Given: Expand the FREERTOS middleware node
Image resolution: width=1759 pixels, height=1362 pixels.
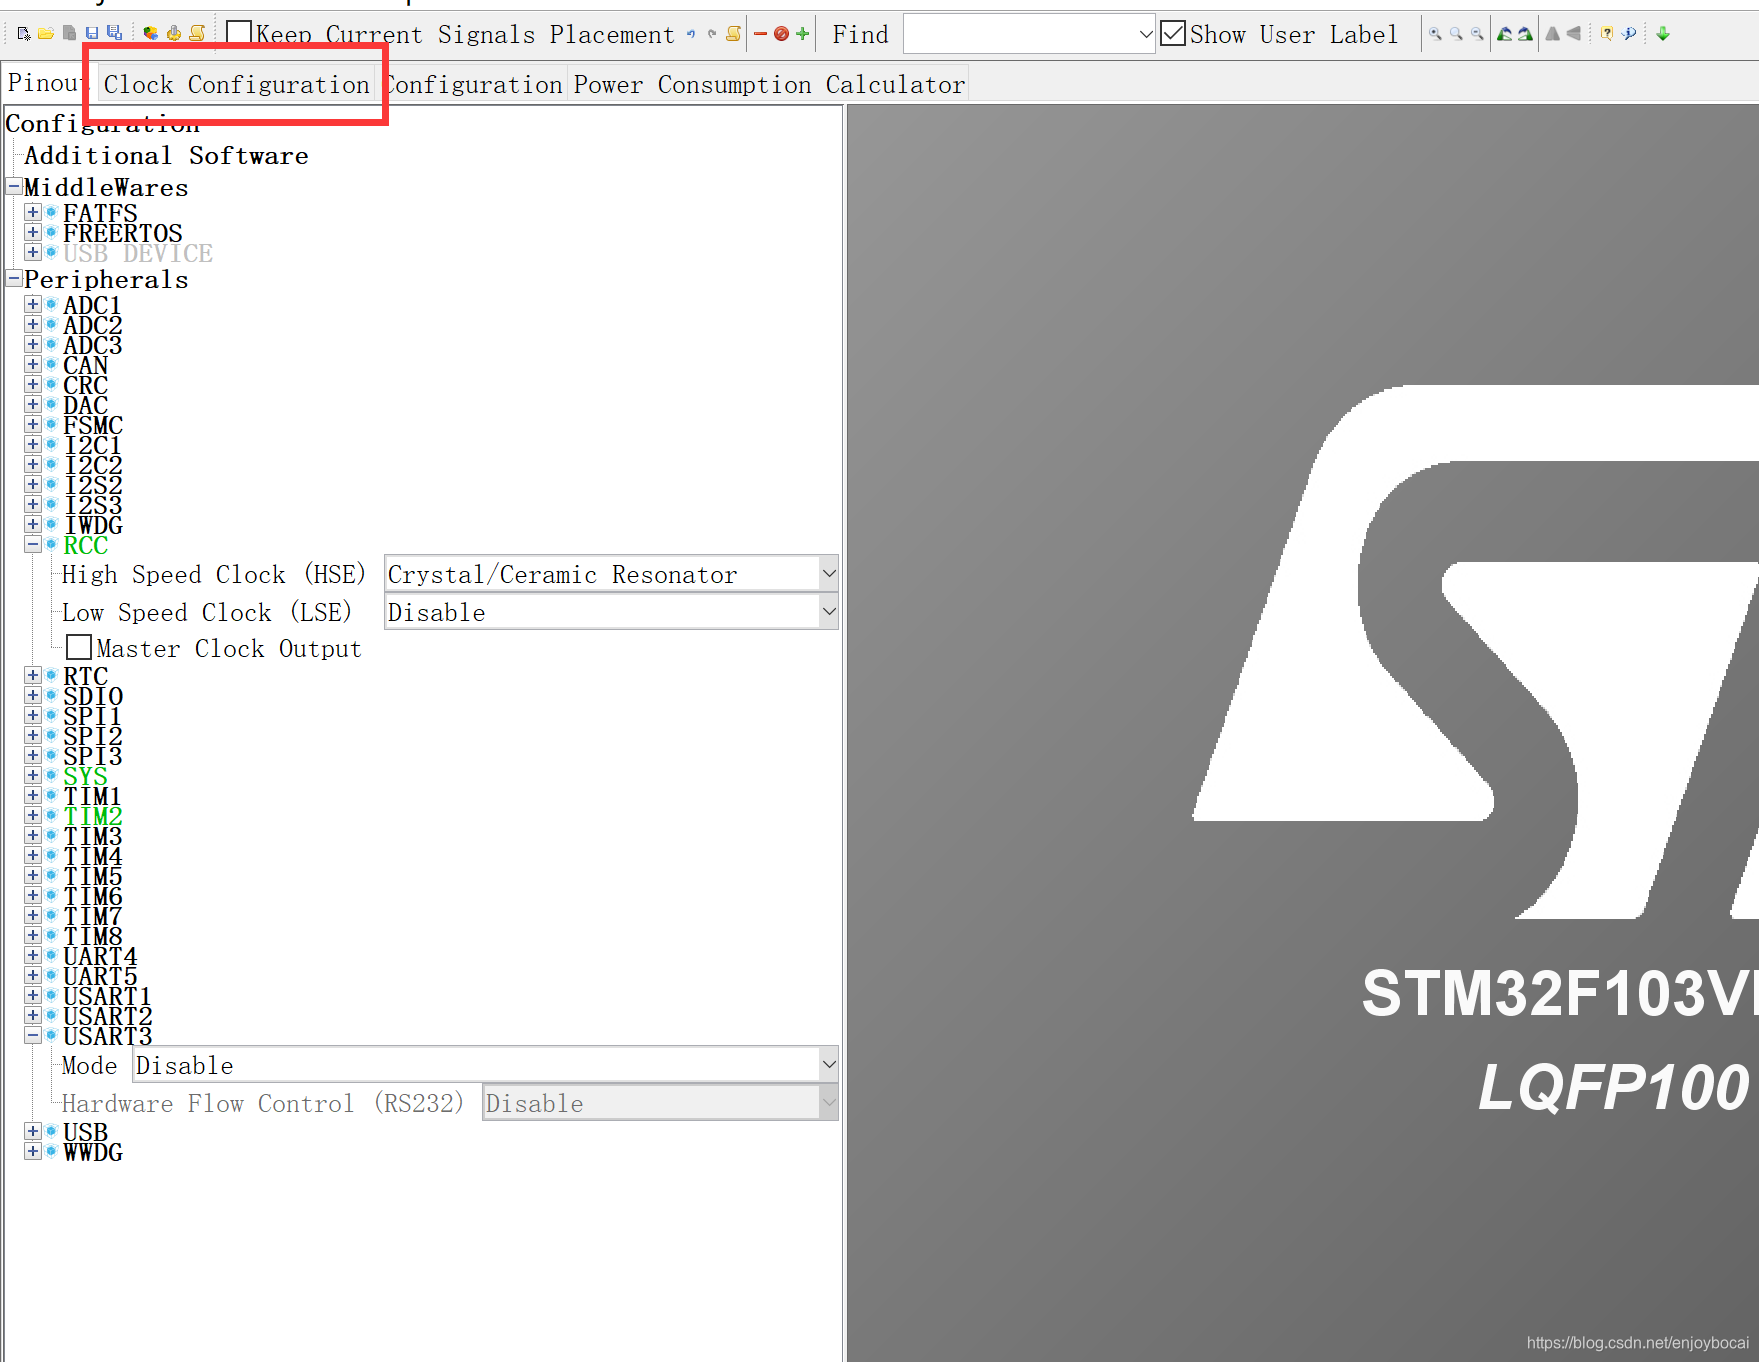Looking at the screenshot, I should tap(33, 232).
